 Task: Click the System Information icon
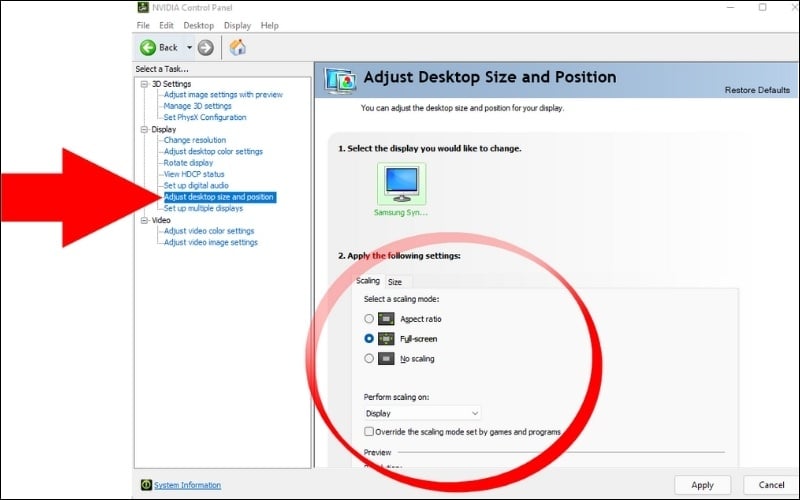click(x=146, y=485)
